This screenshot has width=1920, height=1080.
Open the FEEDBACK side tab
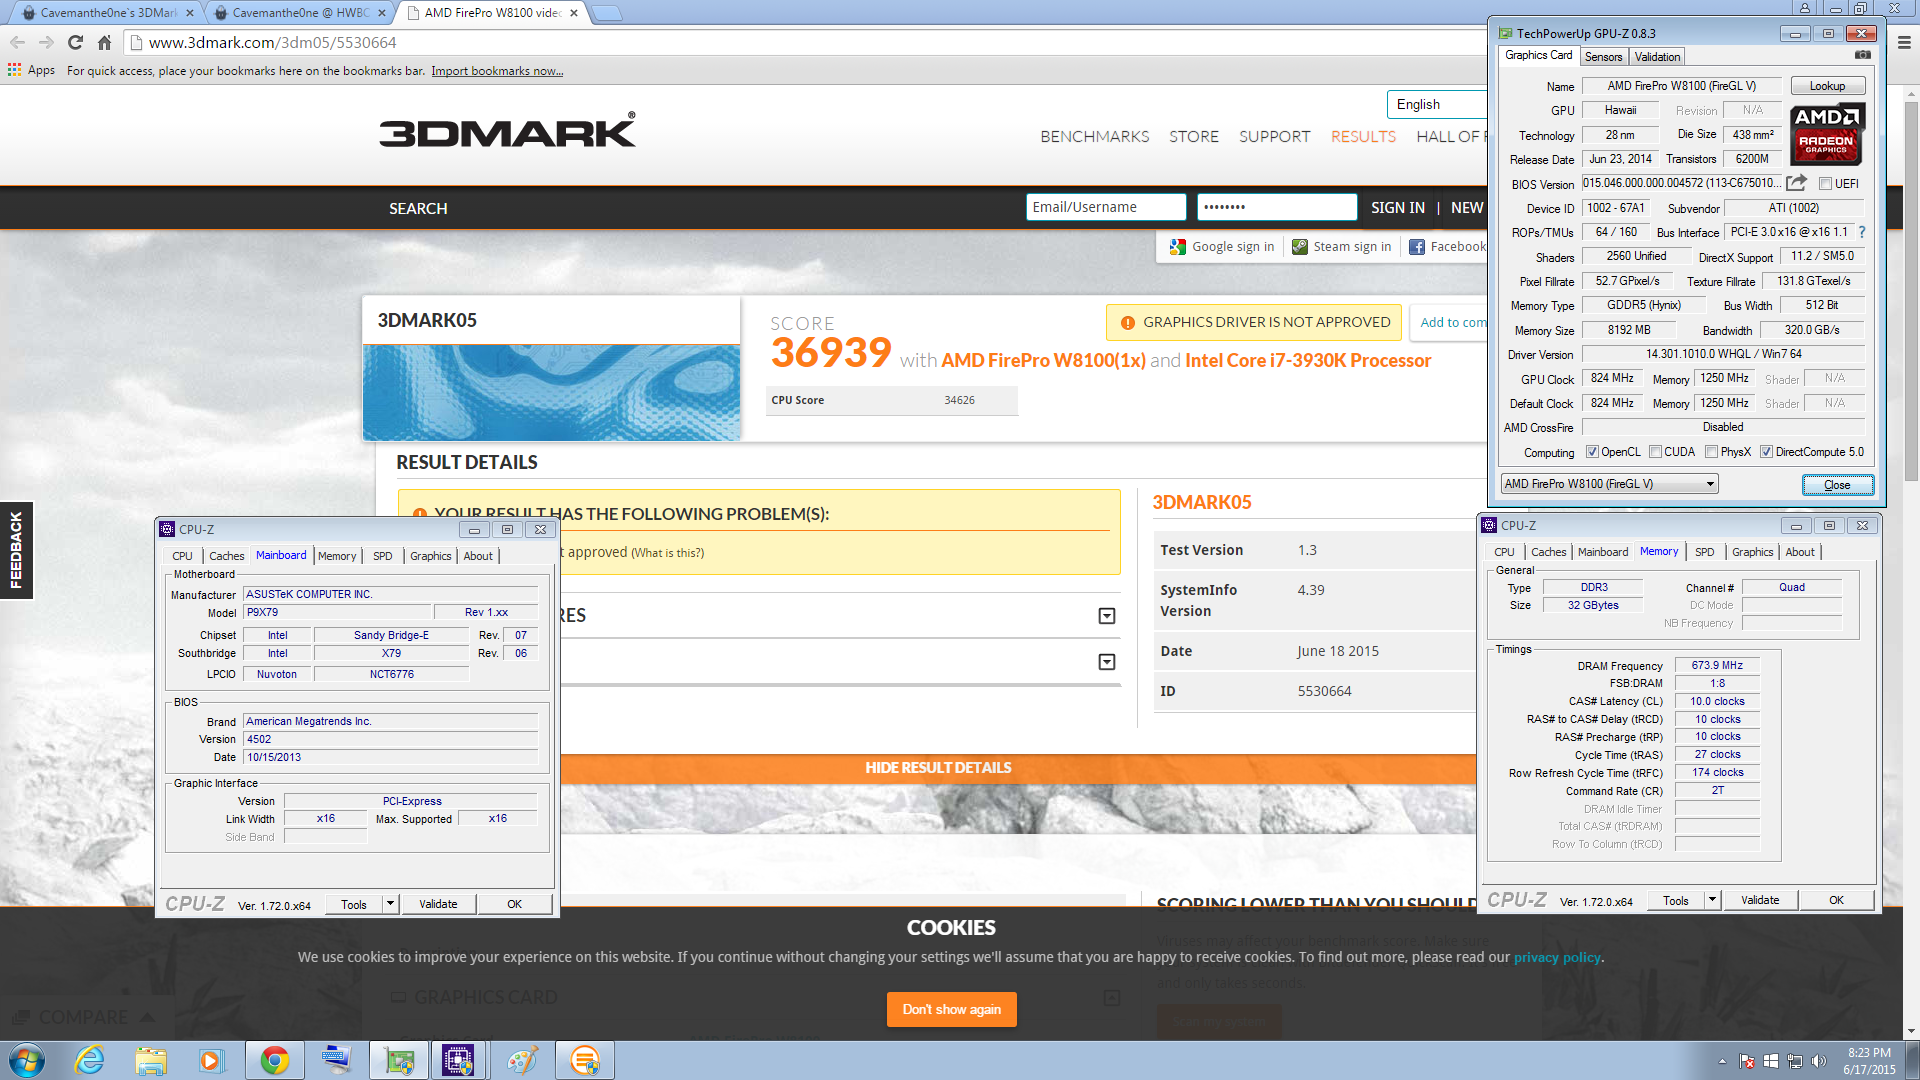click(x=16, y=550)
